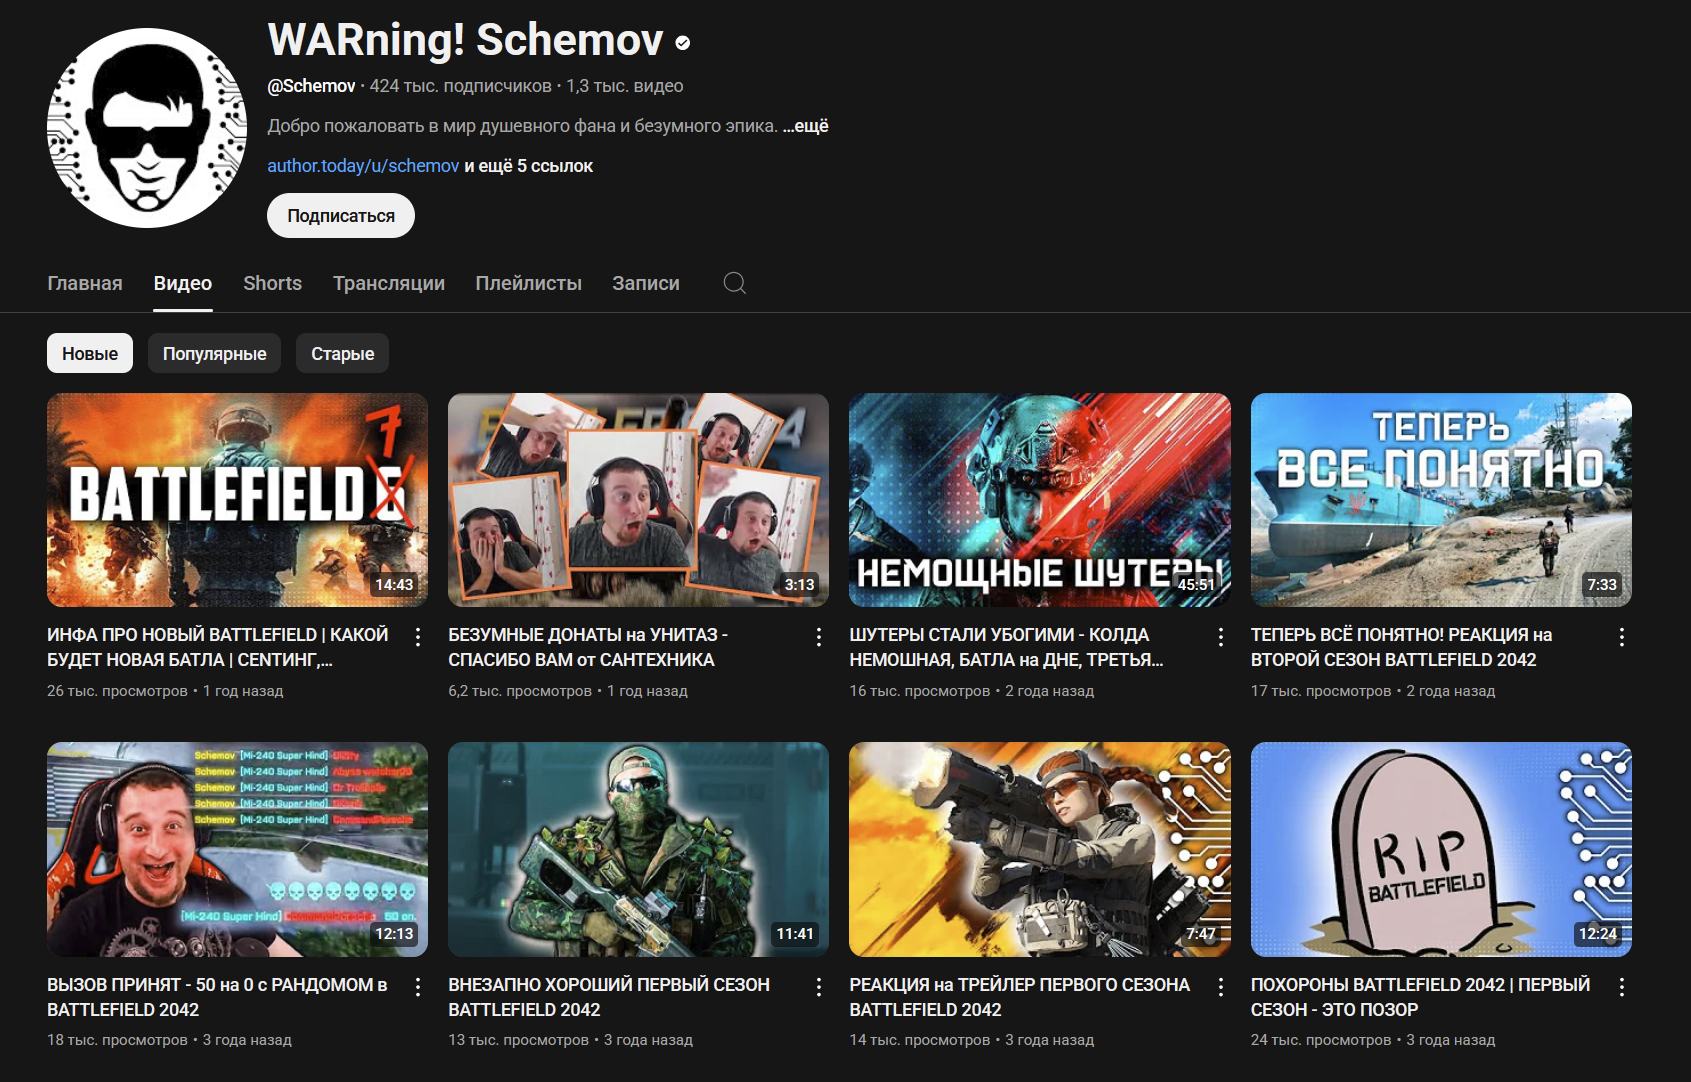
Task: Click the WARning! Schemov channel avatar
Action: (x=147, y=128)
